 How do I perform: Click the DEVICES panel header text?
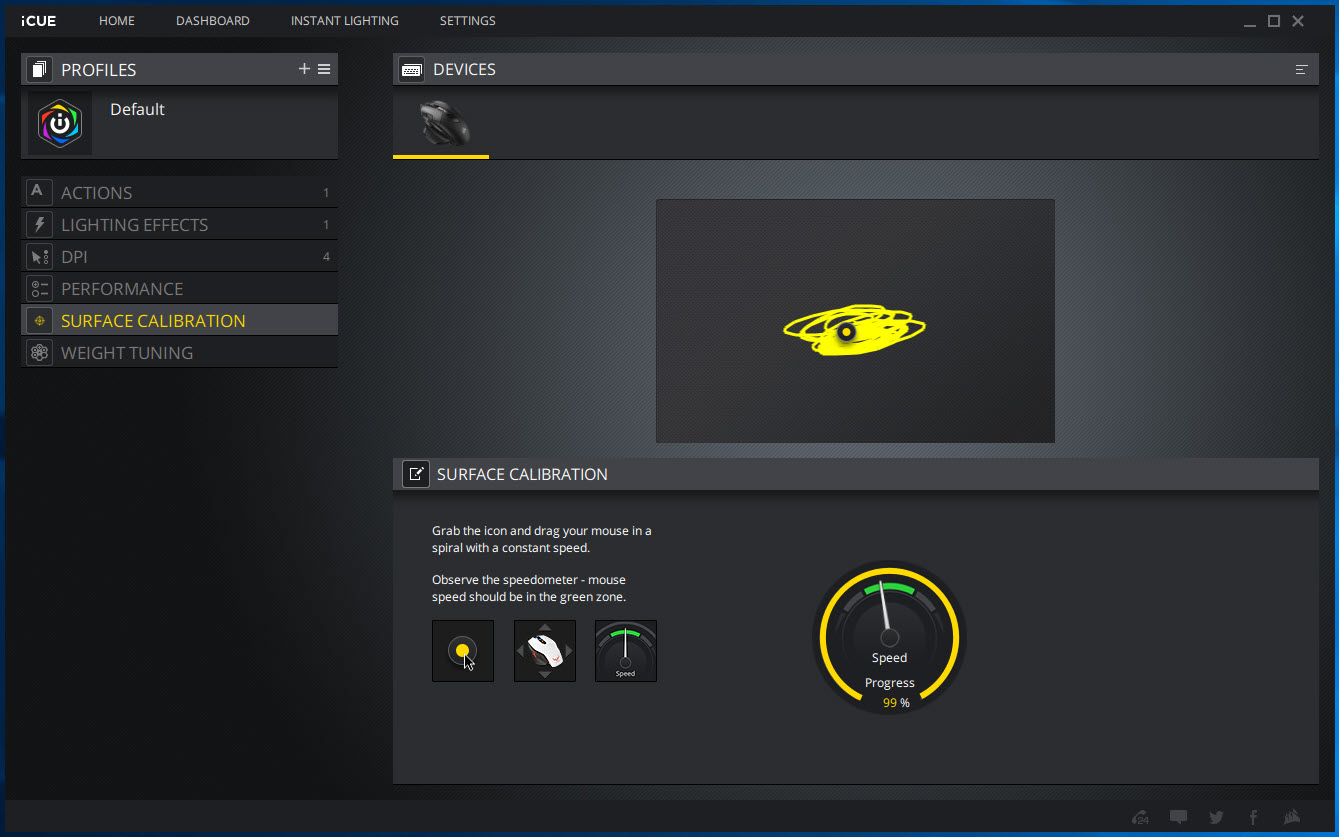click(464, 70)
